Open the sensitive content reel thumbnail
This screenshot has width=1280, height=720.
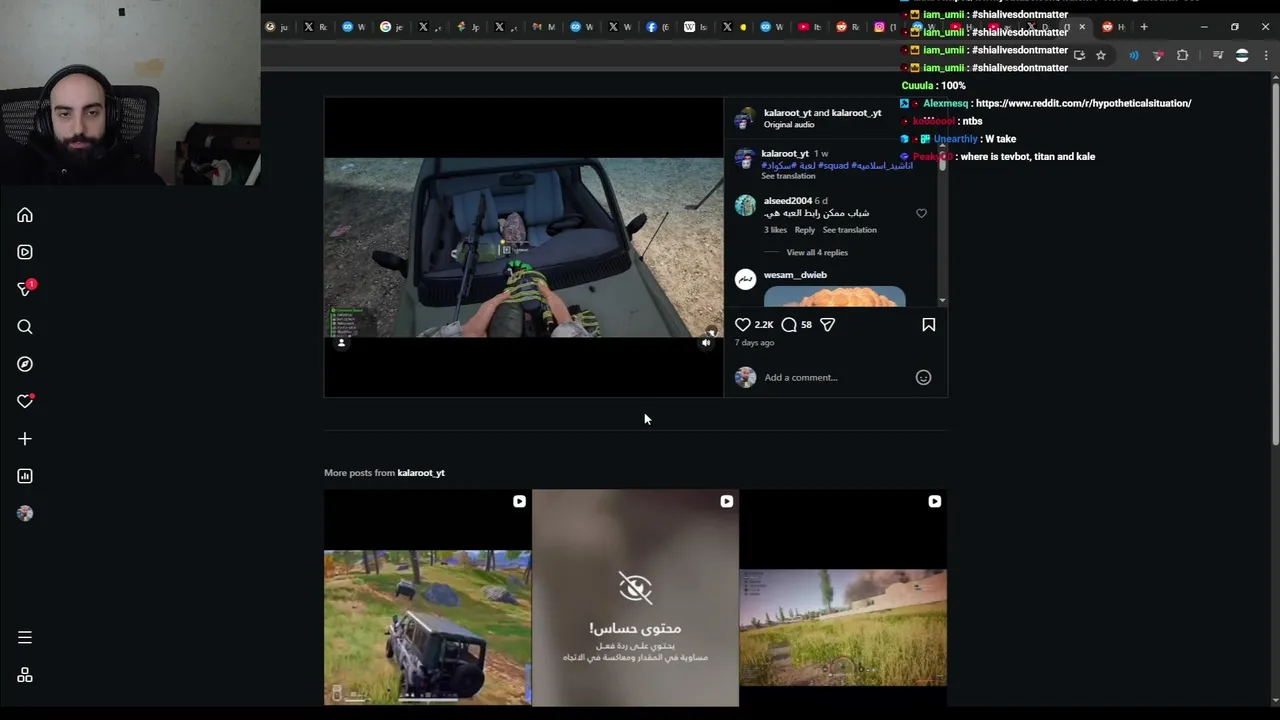635,598
